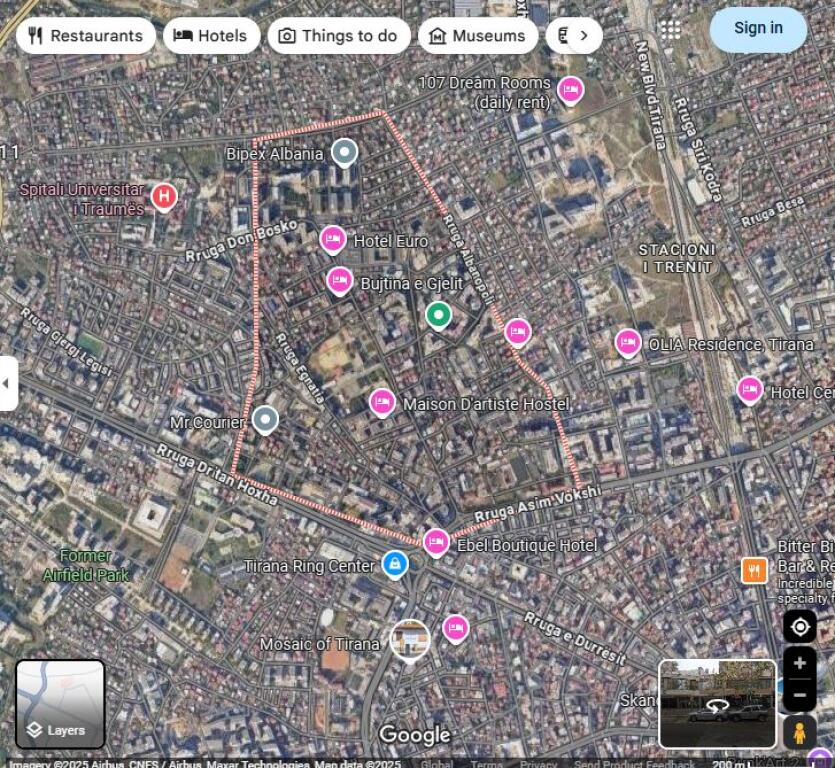Select the Ebel Boutique Hotel pin

[436, 543]
